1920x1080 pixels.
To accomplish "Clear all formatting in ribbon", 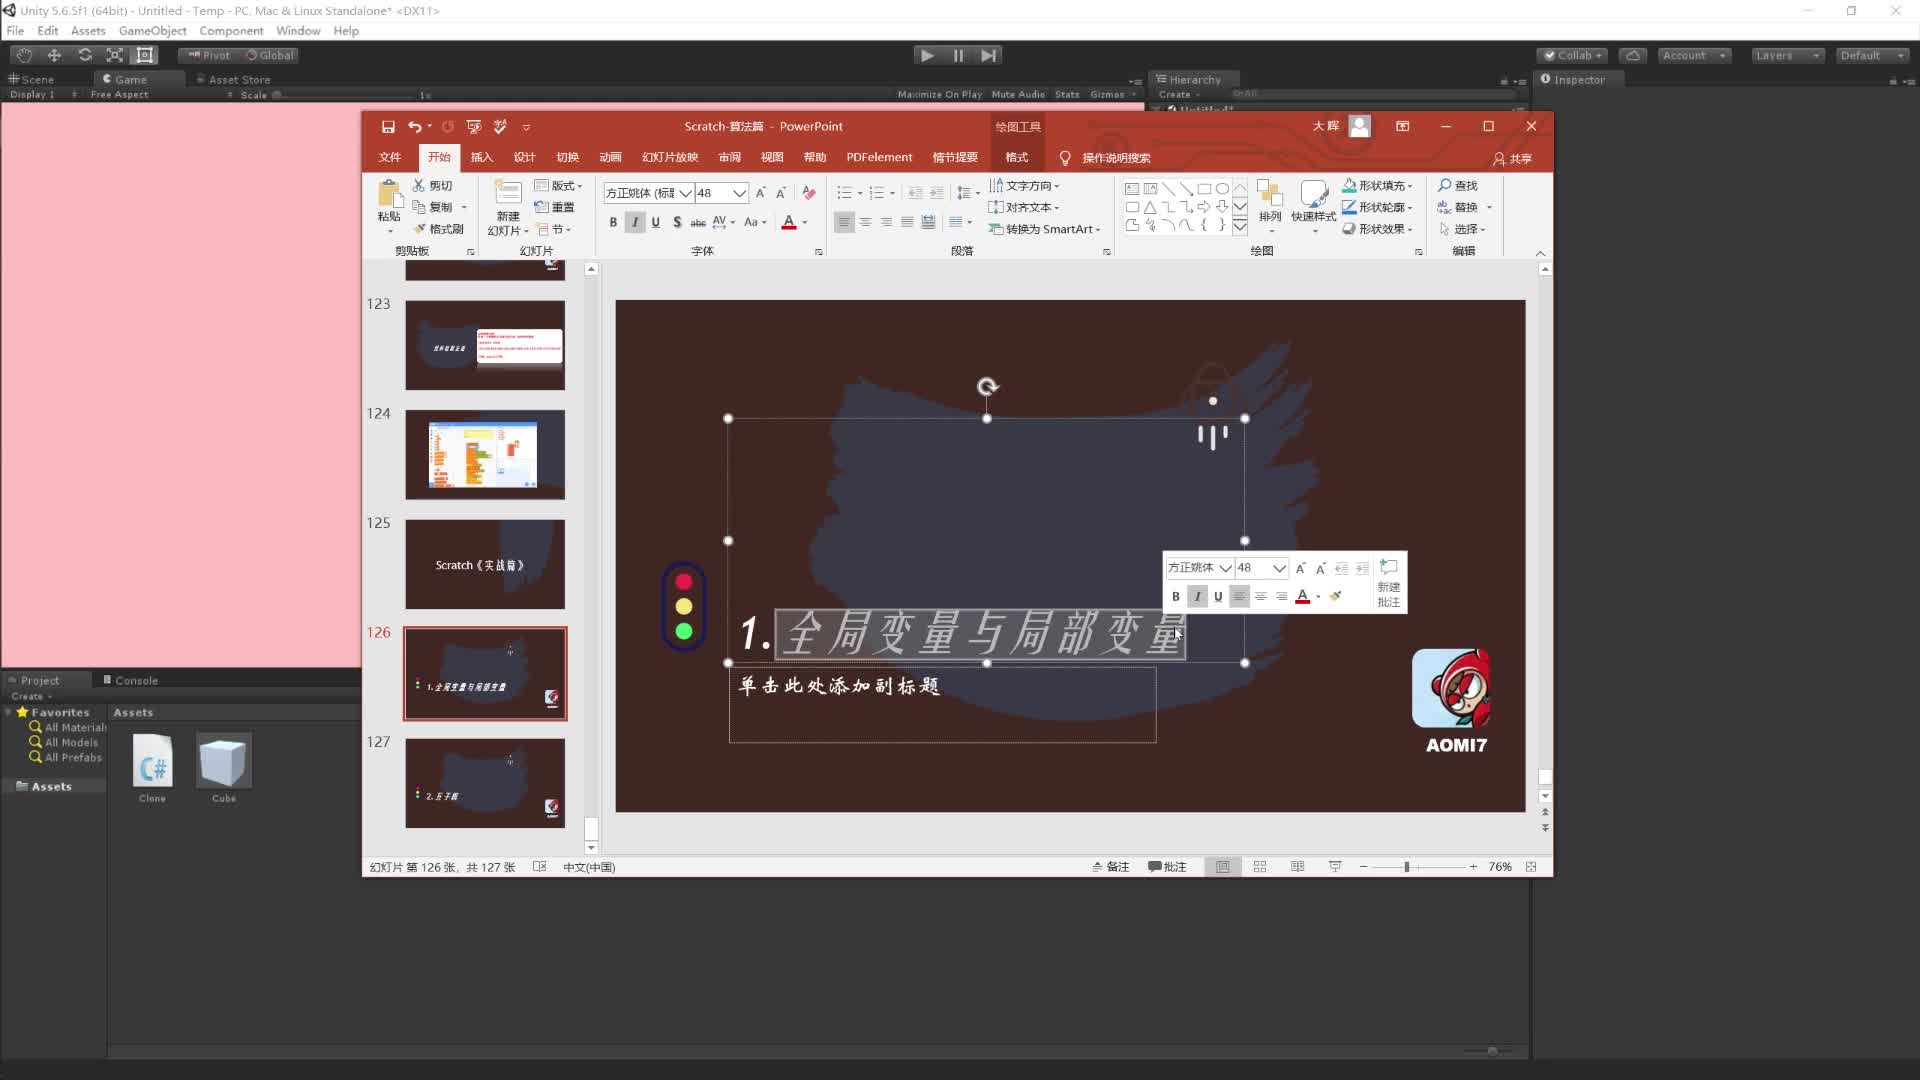I will (809, 193).
